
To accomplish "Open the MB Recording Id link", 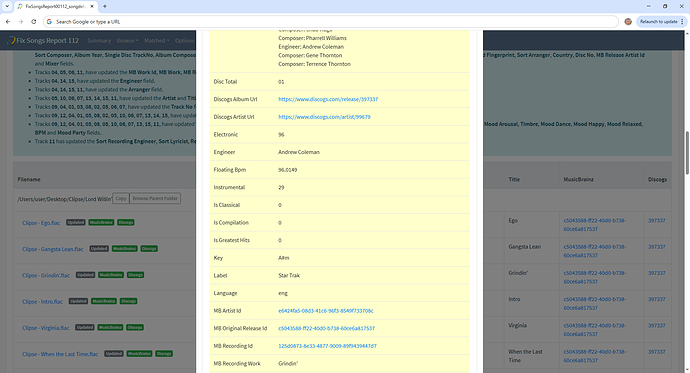I will [x=327, y=346].
